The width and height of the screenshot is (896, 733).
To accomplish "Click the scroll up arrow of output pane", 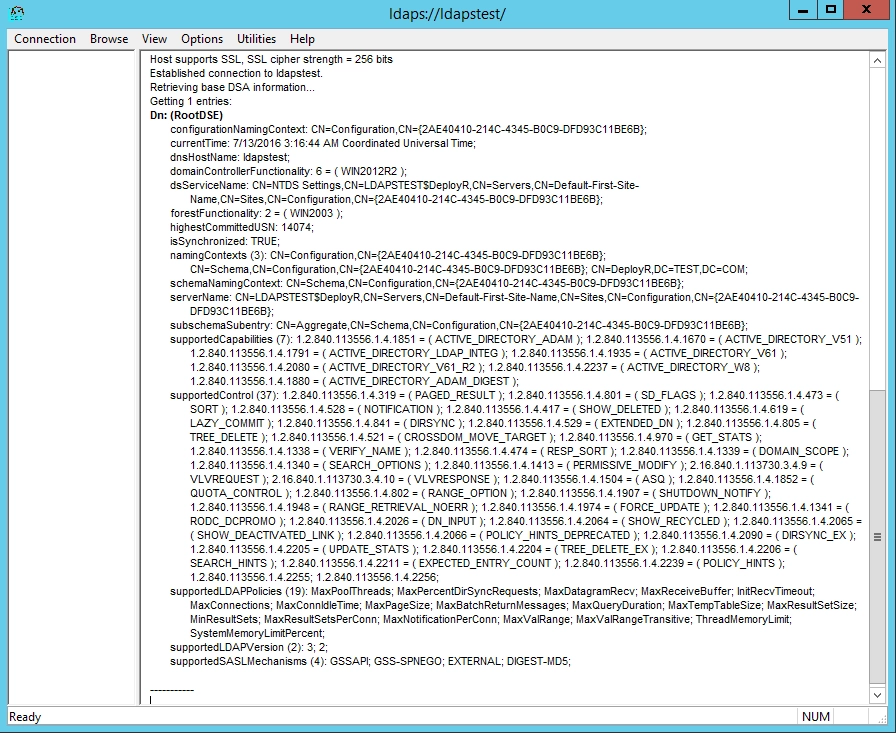I will [877, 60].
